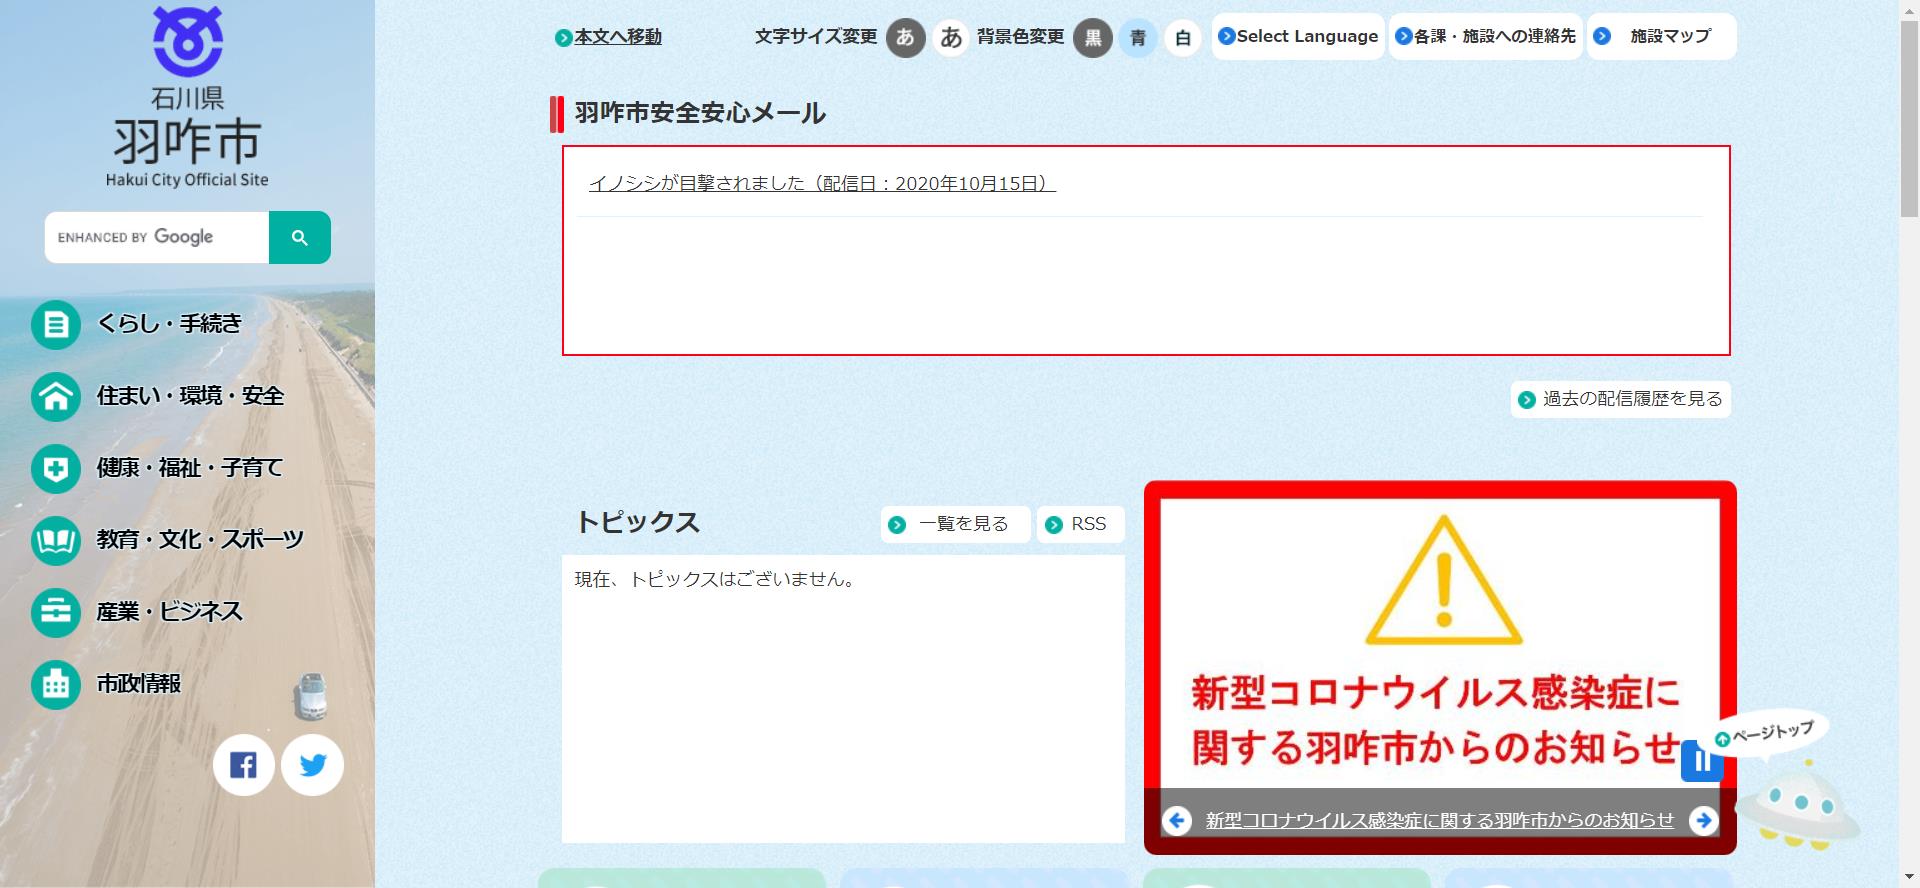Viewport: 1920px width, 888px height.
Task: Open the くらし・手続き menu
Action: [169, 324]
